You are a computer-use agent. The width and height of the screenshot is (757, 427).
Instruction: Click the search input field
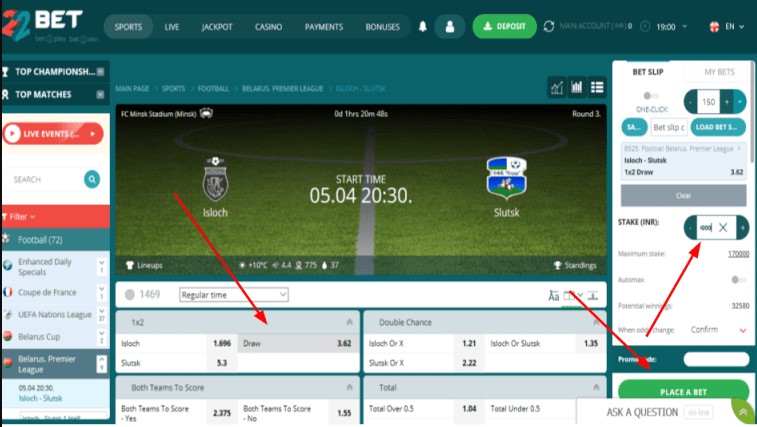coord(47,179)
